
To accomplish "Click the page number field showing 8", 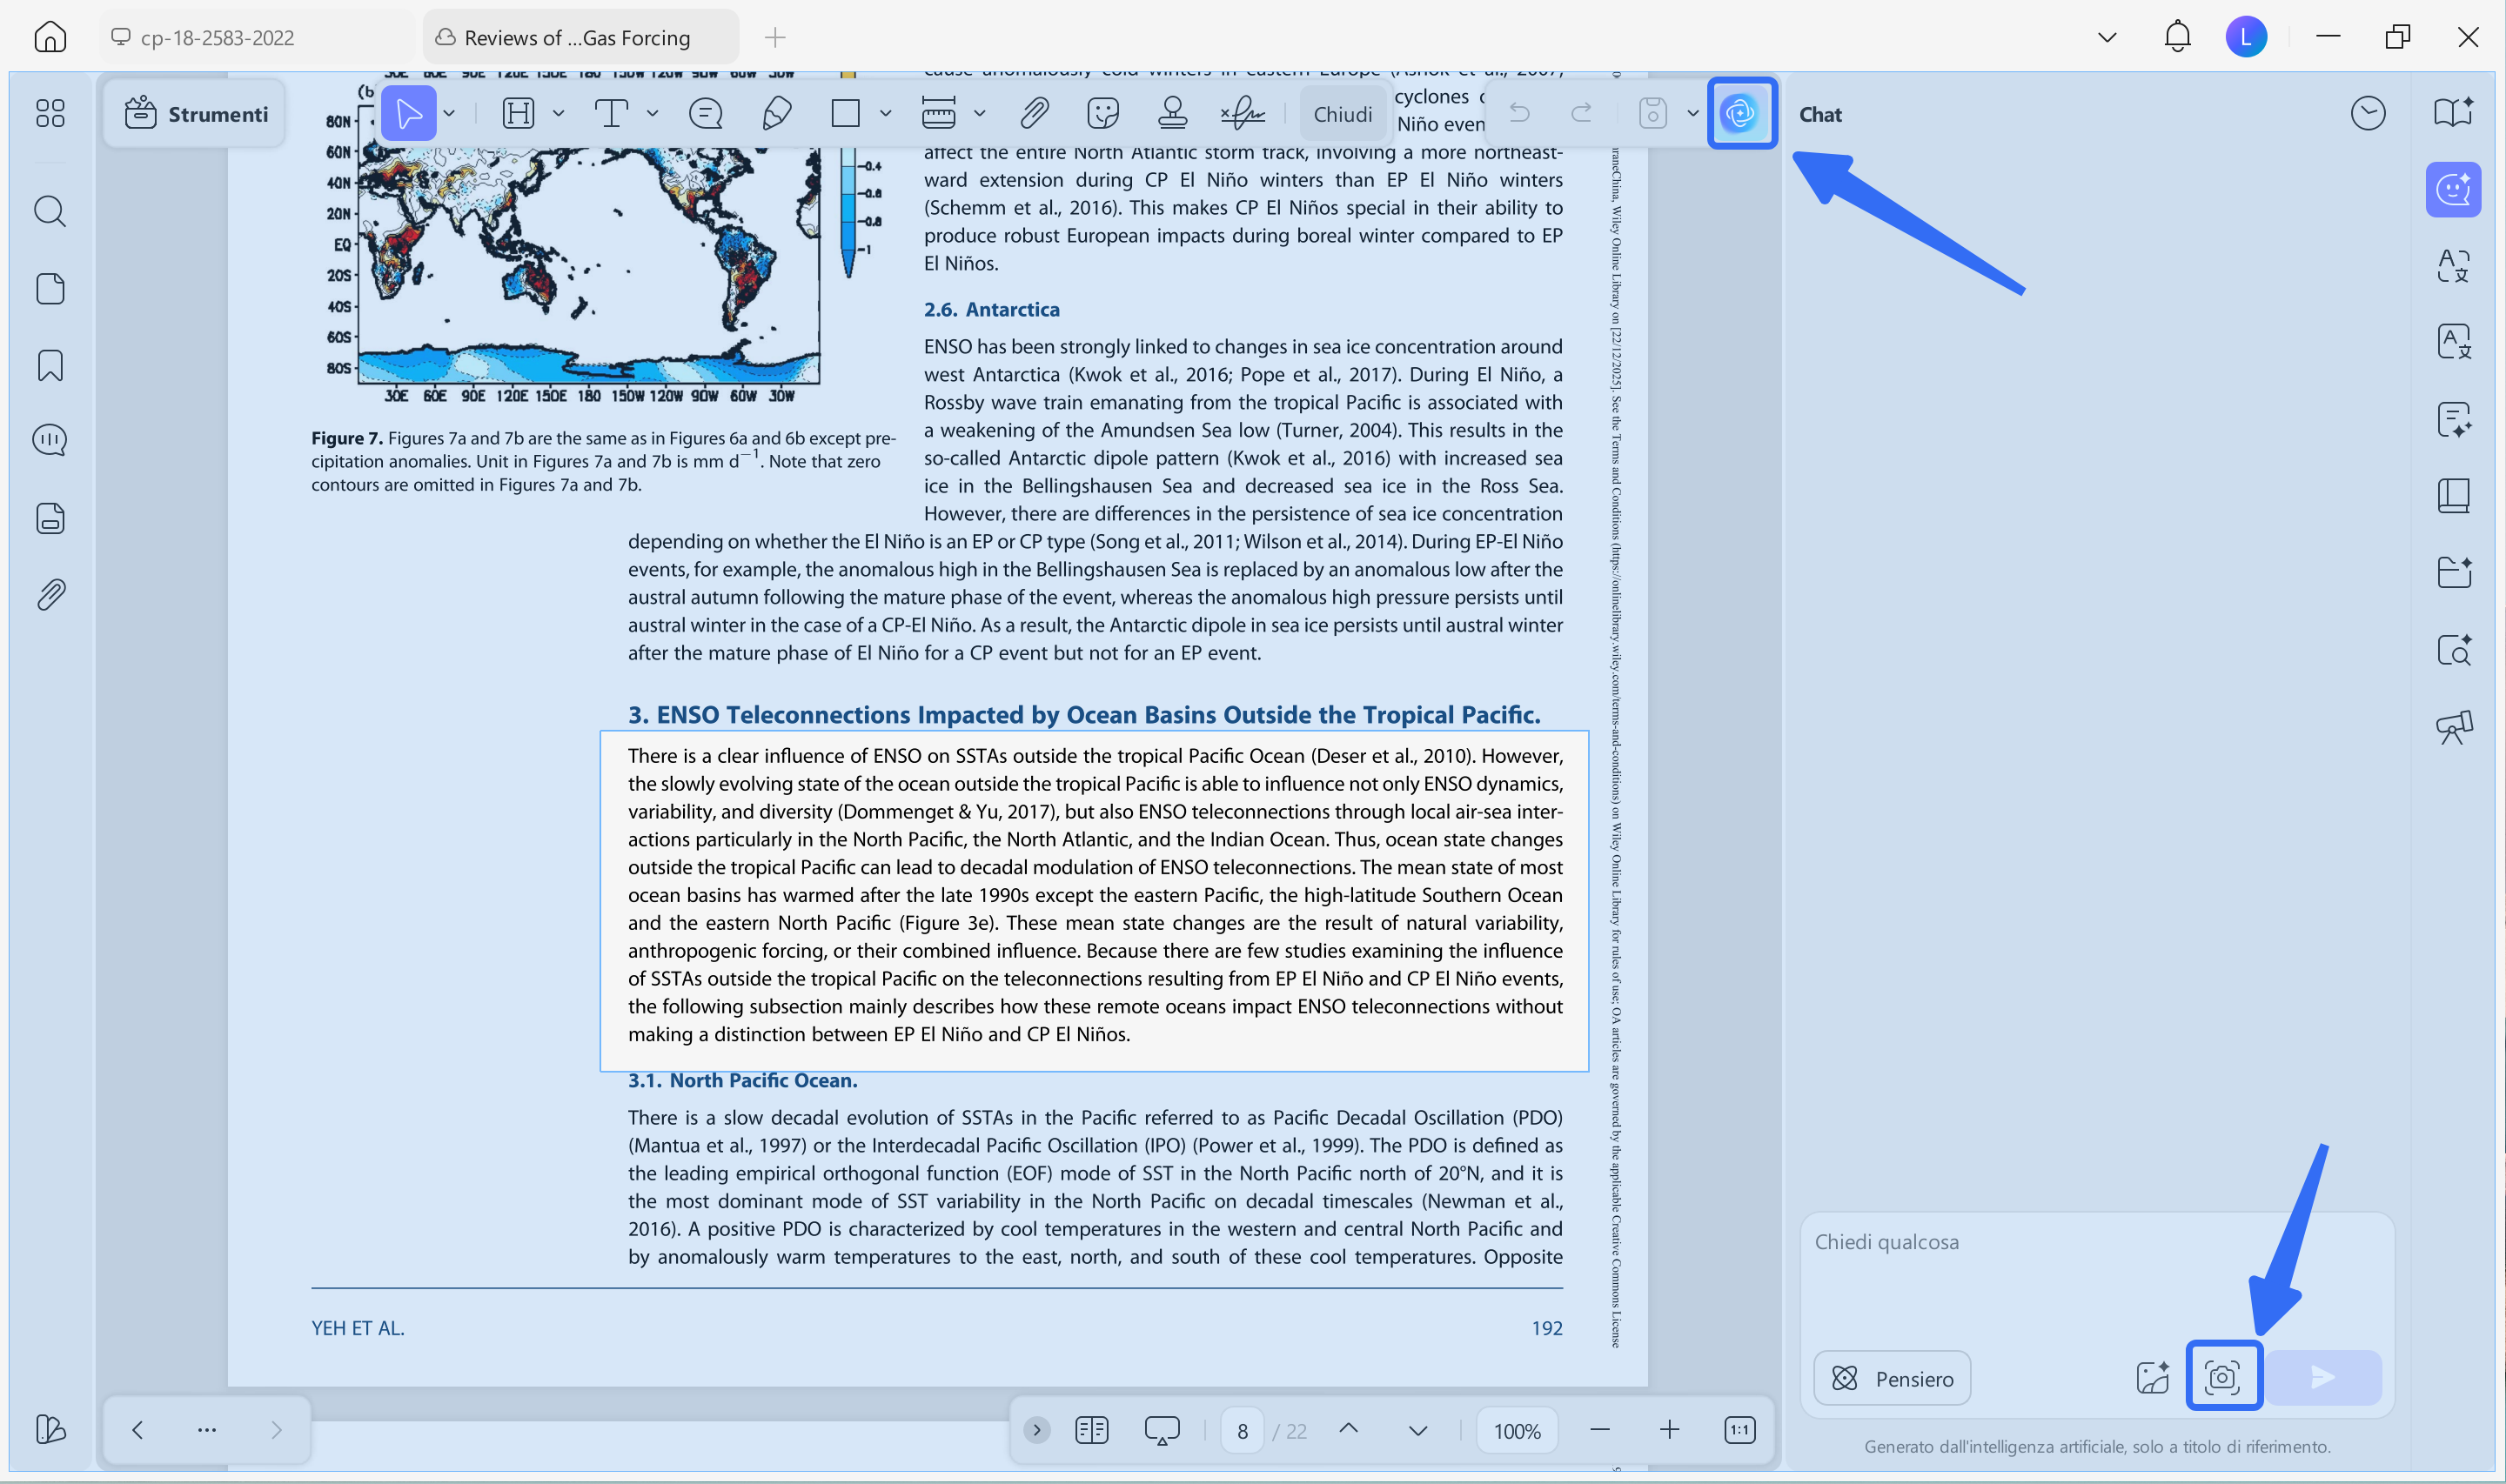I will pyautogui.click(x=1242, y=1431).
